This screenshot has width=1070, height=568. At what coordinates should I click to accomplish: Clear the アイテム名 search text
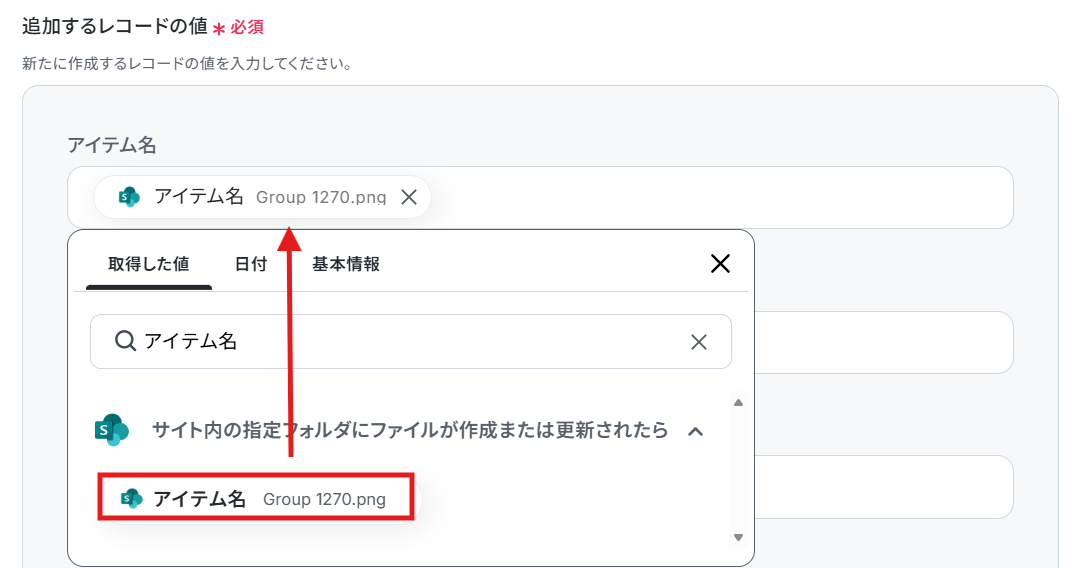pyautogui.click(x=699, y=342)
